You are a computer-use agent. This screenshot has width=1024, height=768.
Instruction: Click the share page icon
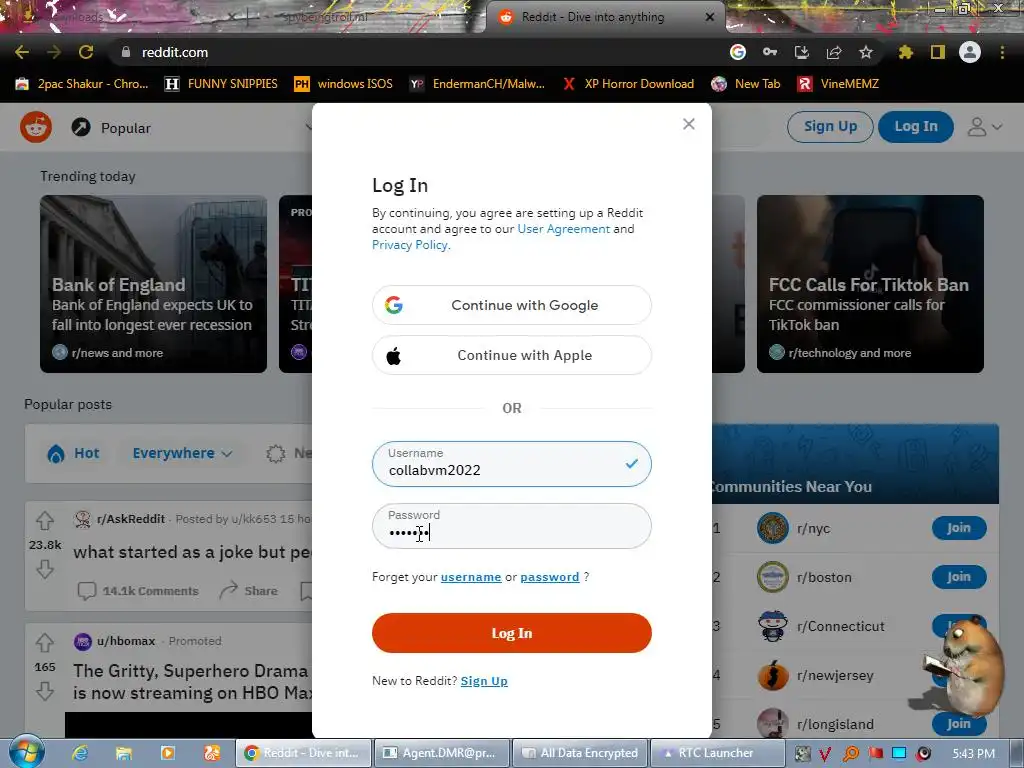click(834, 52)
